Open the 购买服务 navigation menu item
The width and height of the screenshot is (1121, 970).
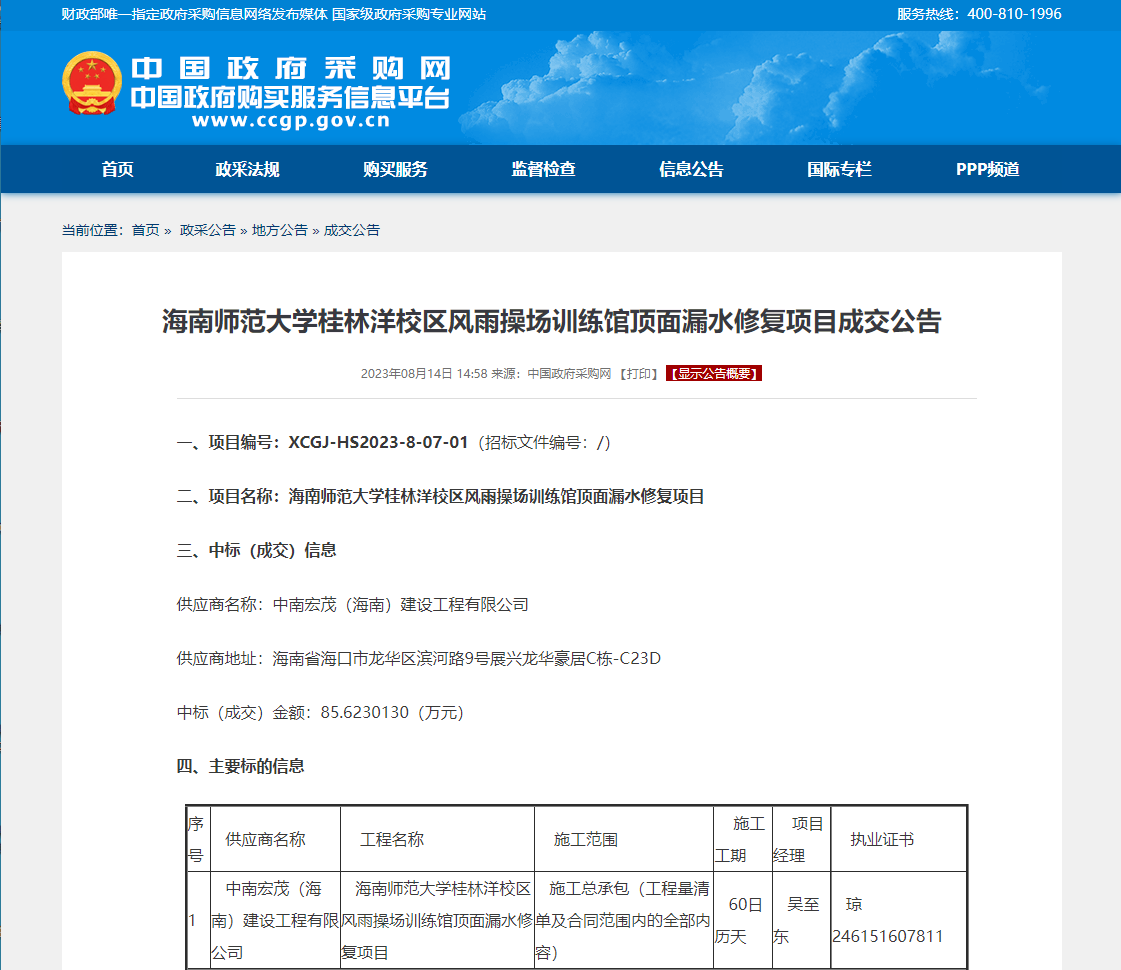pyautogui.click(x=395, y=169)
